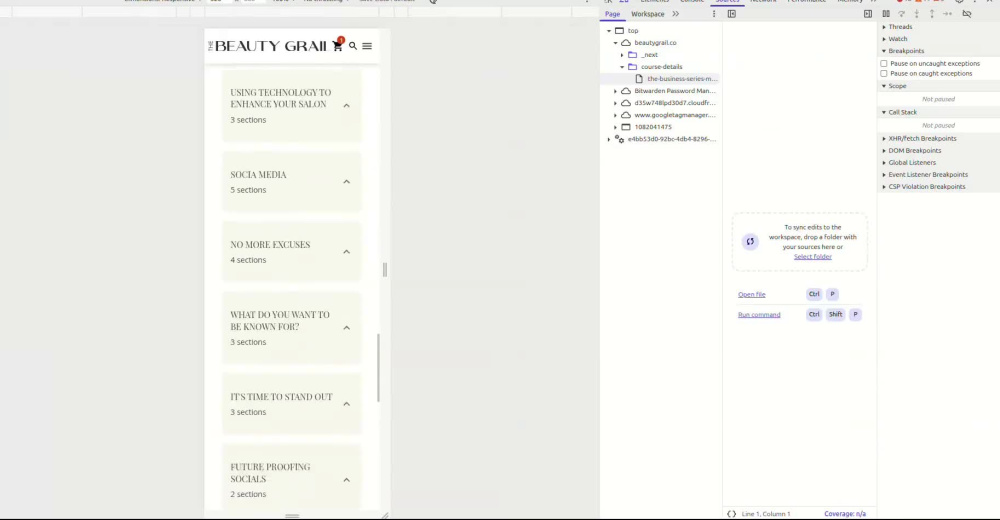Click the Coverage: n/a link

click(845, 514)
